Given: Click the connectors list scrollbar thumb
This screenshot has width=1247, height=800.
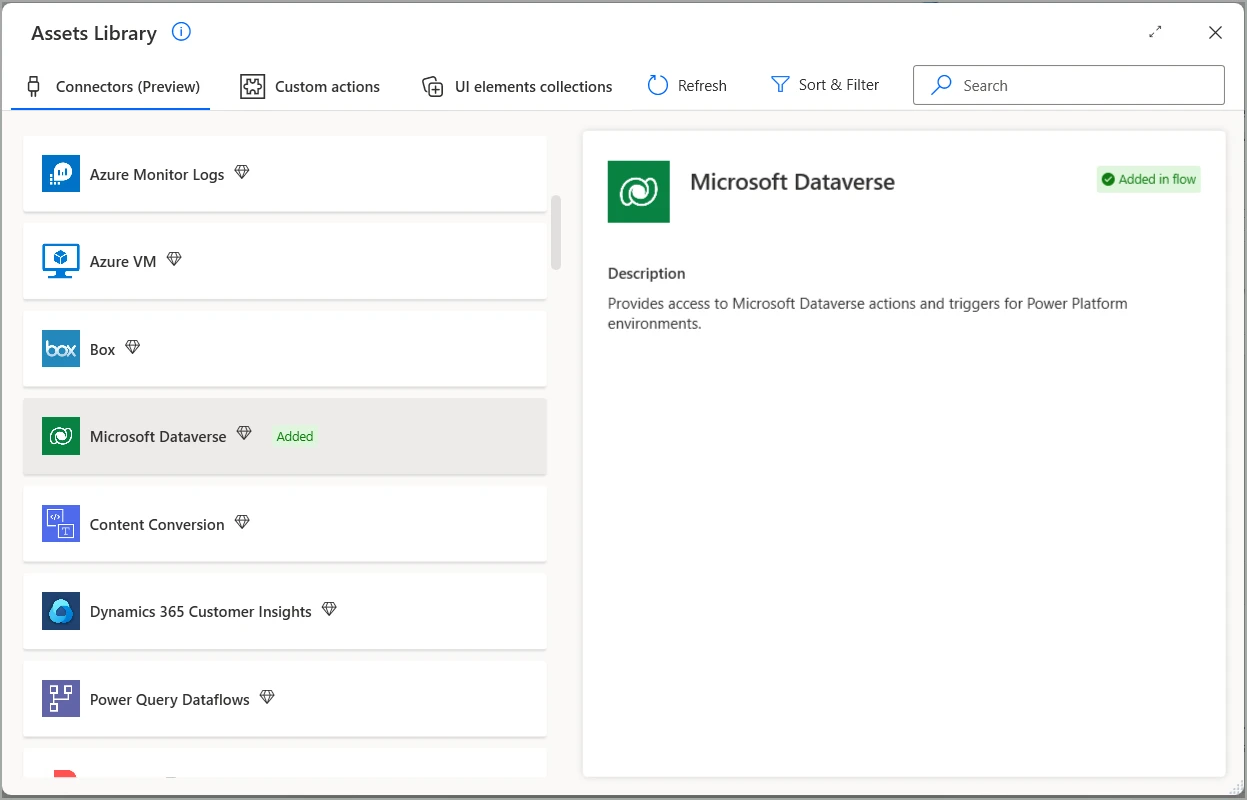Looking at the screenshot, I should click(x=556, y=232).
